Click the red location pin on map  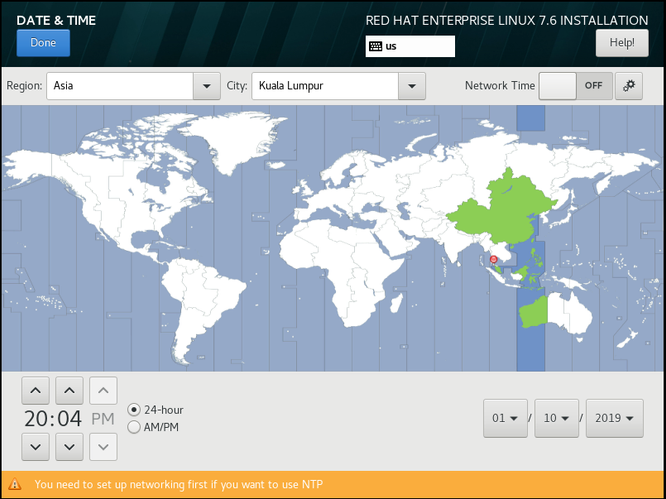point(493,259)
